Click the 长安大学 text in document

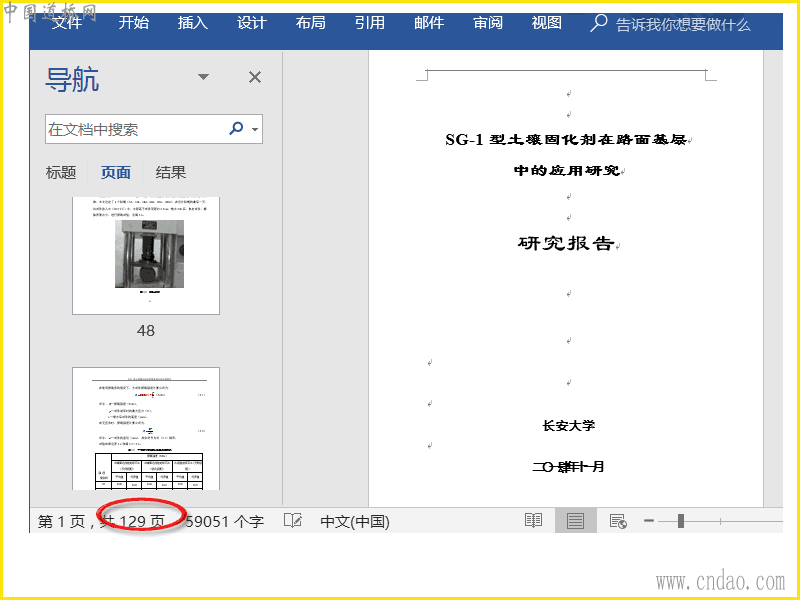pos(569,426)
